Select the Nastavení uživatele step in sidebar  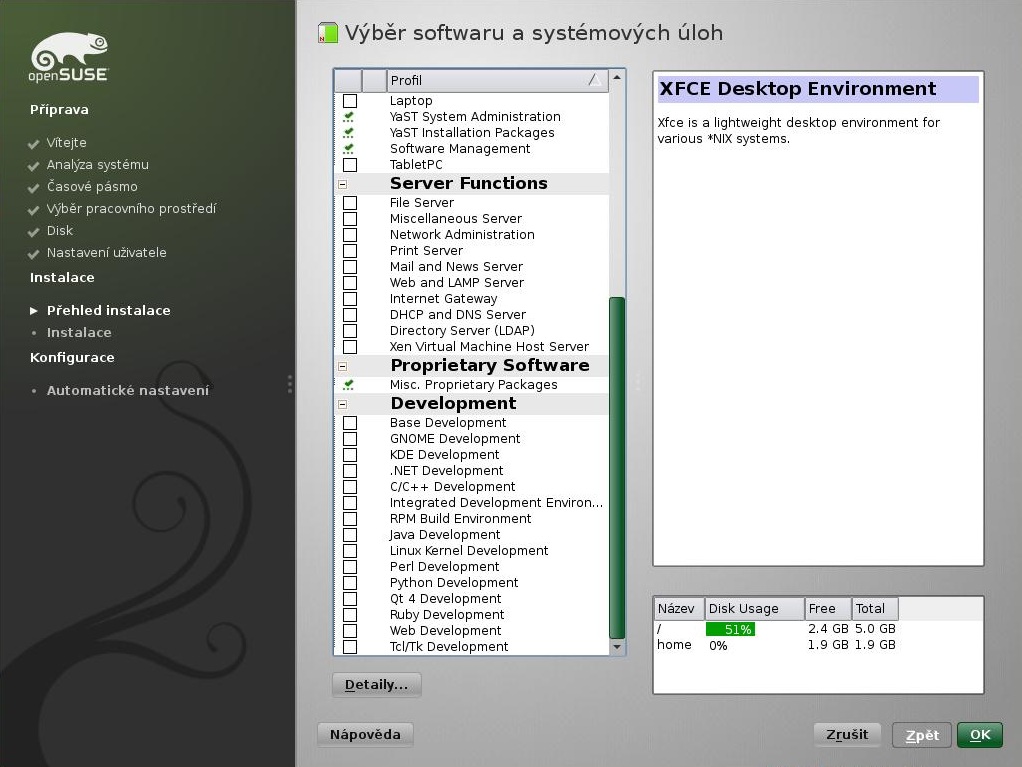[106, 253]
